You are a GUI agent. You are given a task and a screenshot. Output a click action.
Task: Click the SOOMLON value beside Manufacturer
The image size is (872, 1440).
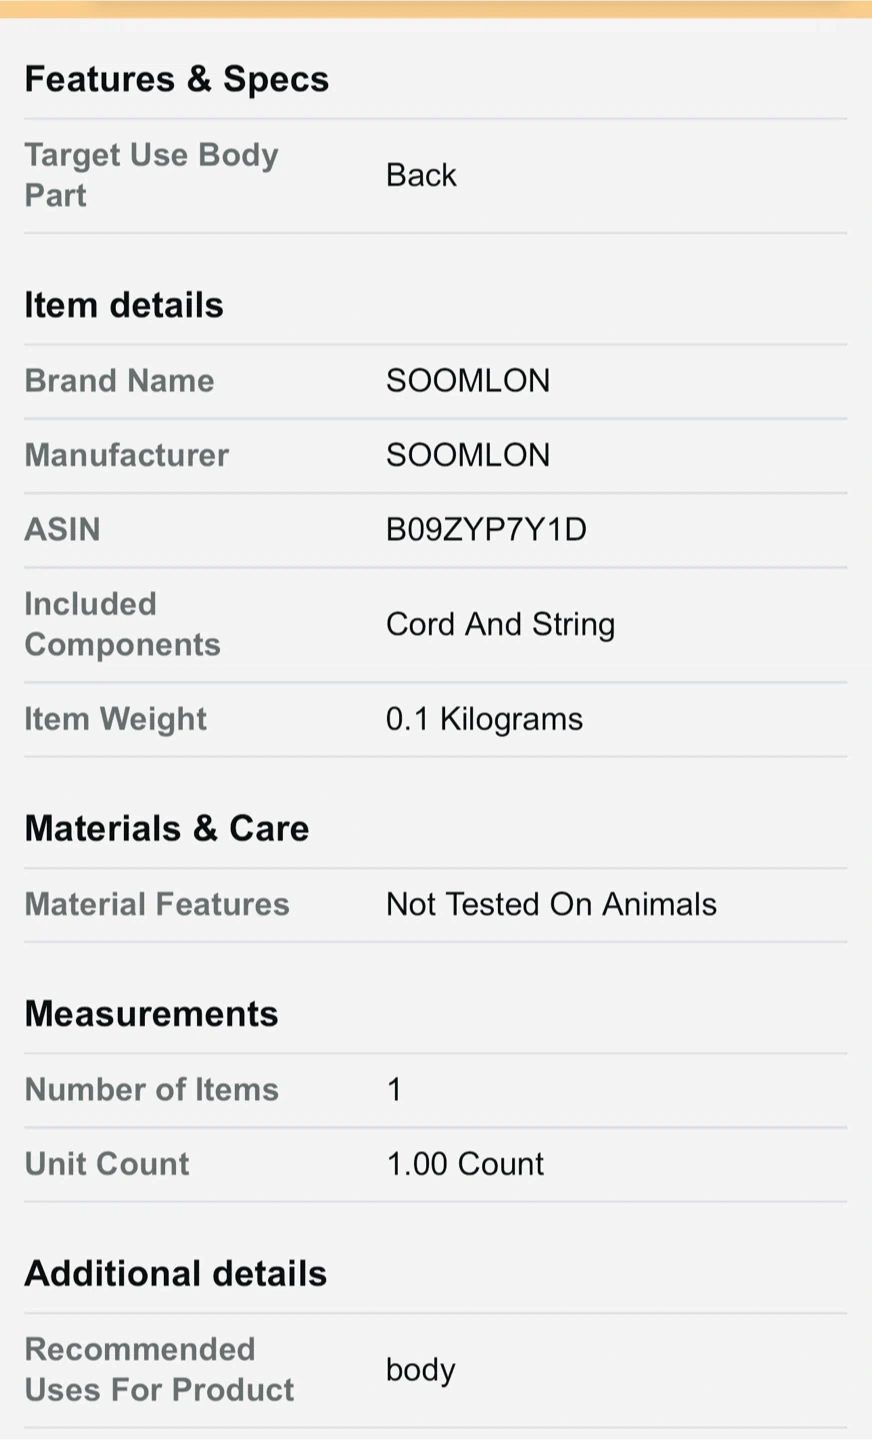pos(467,455)
